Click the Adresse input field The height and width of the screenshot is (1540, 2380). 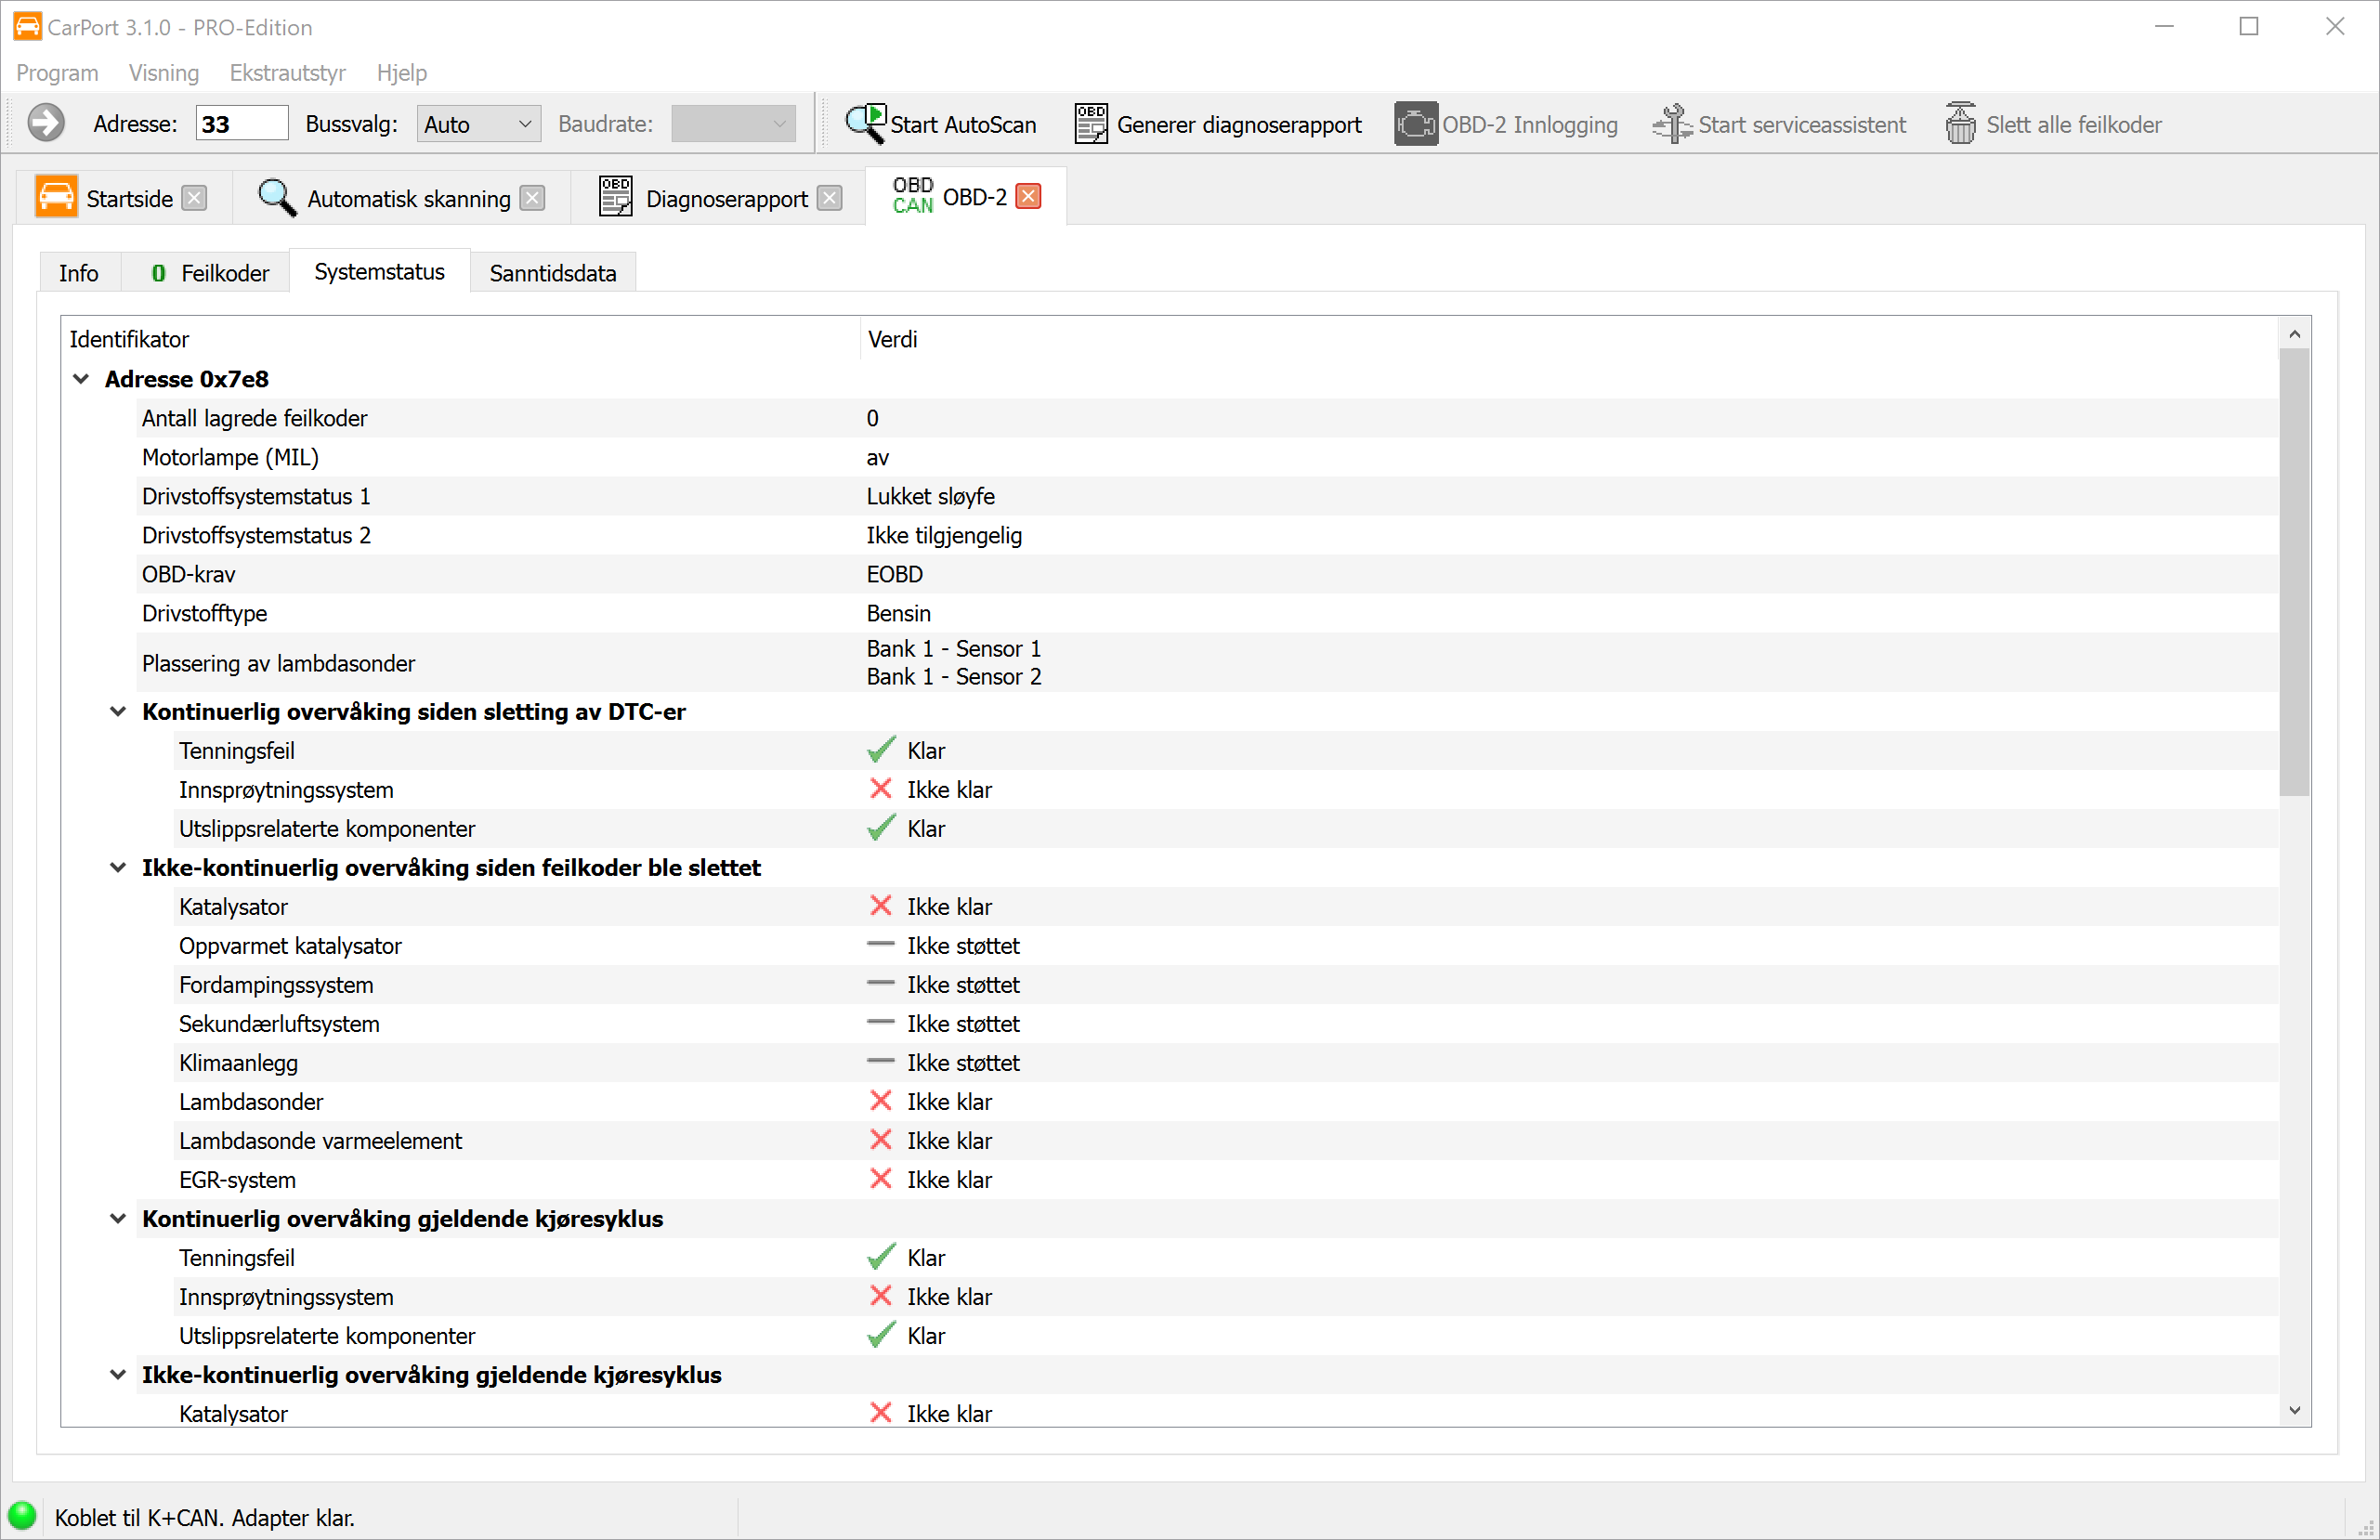coord(241,124)
